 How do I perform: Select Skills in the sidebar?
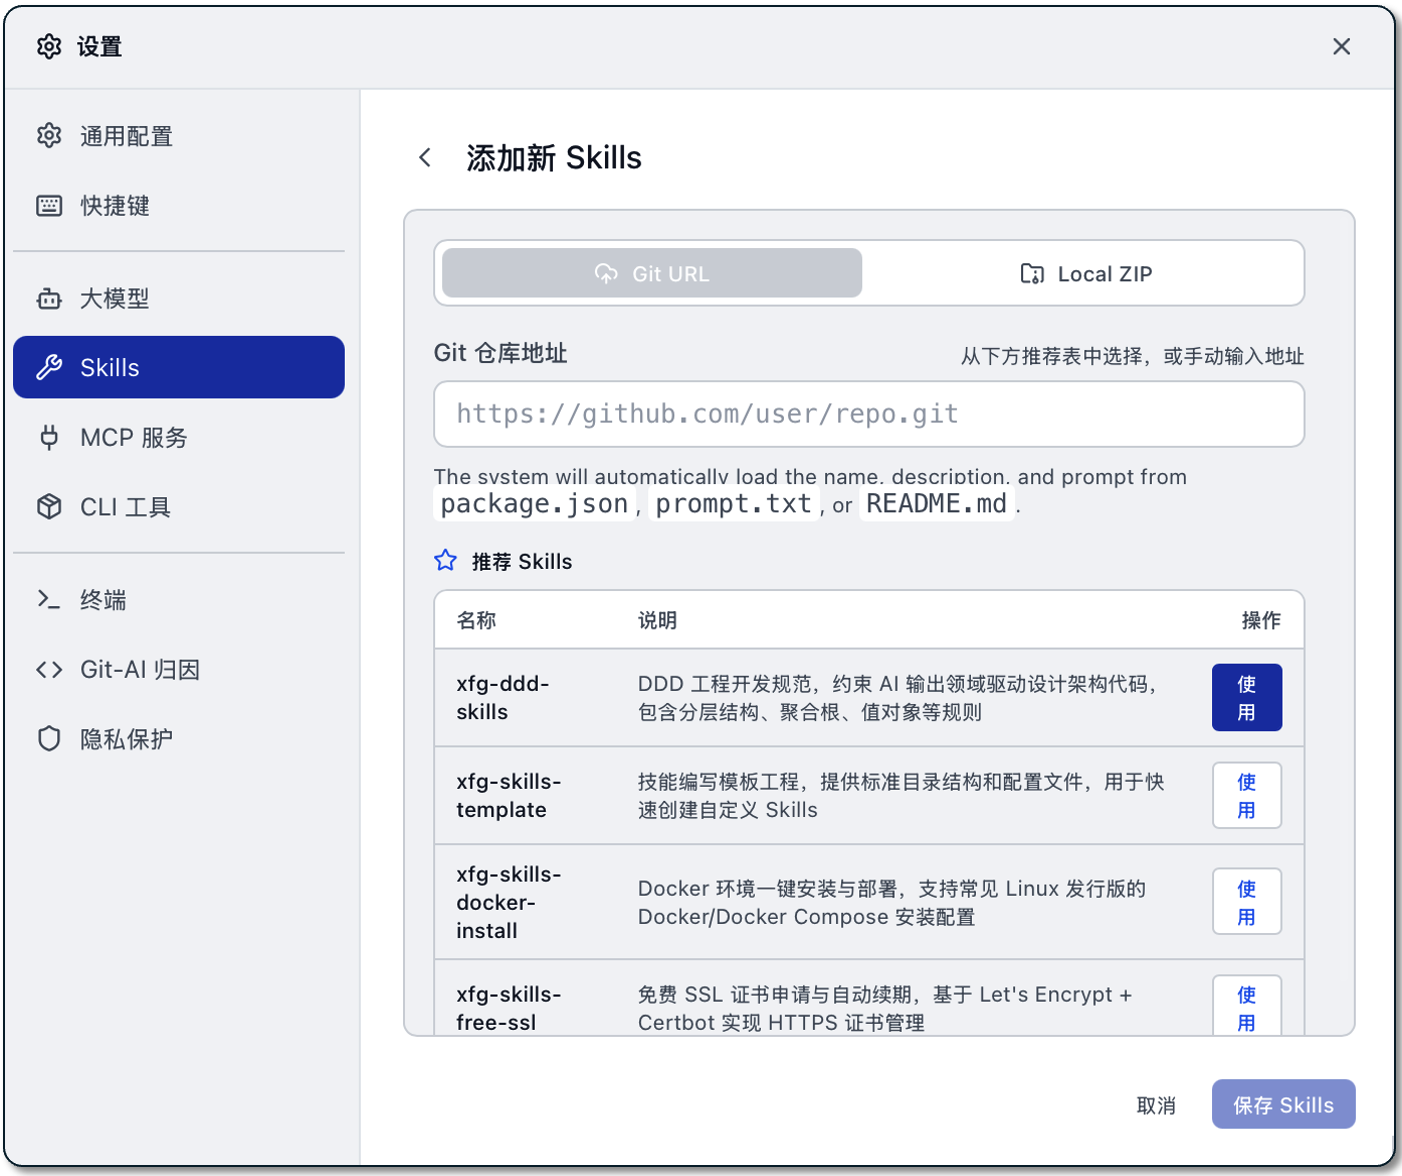point(179,367)
